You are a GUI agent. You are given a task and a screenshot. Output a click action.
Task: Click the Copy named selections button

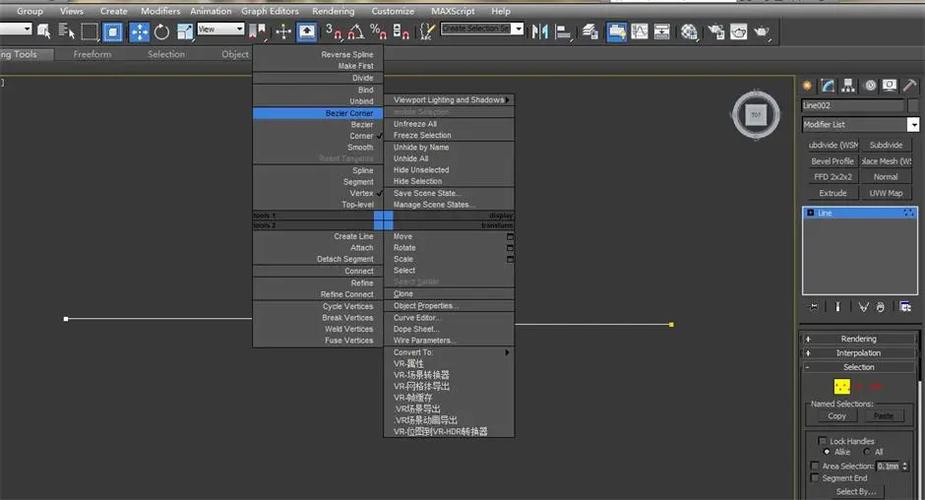click(x=837, y=416)
